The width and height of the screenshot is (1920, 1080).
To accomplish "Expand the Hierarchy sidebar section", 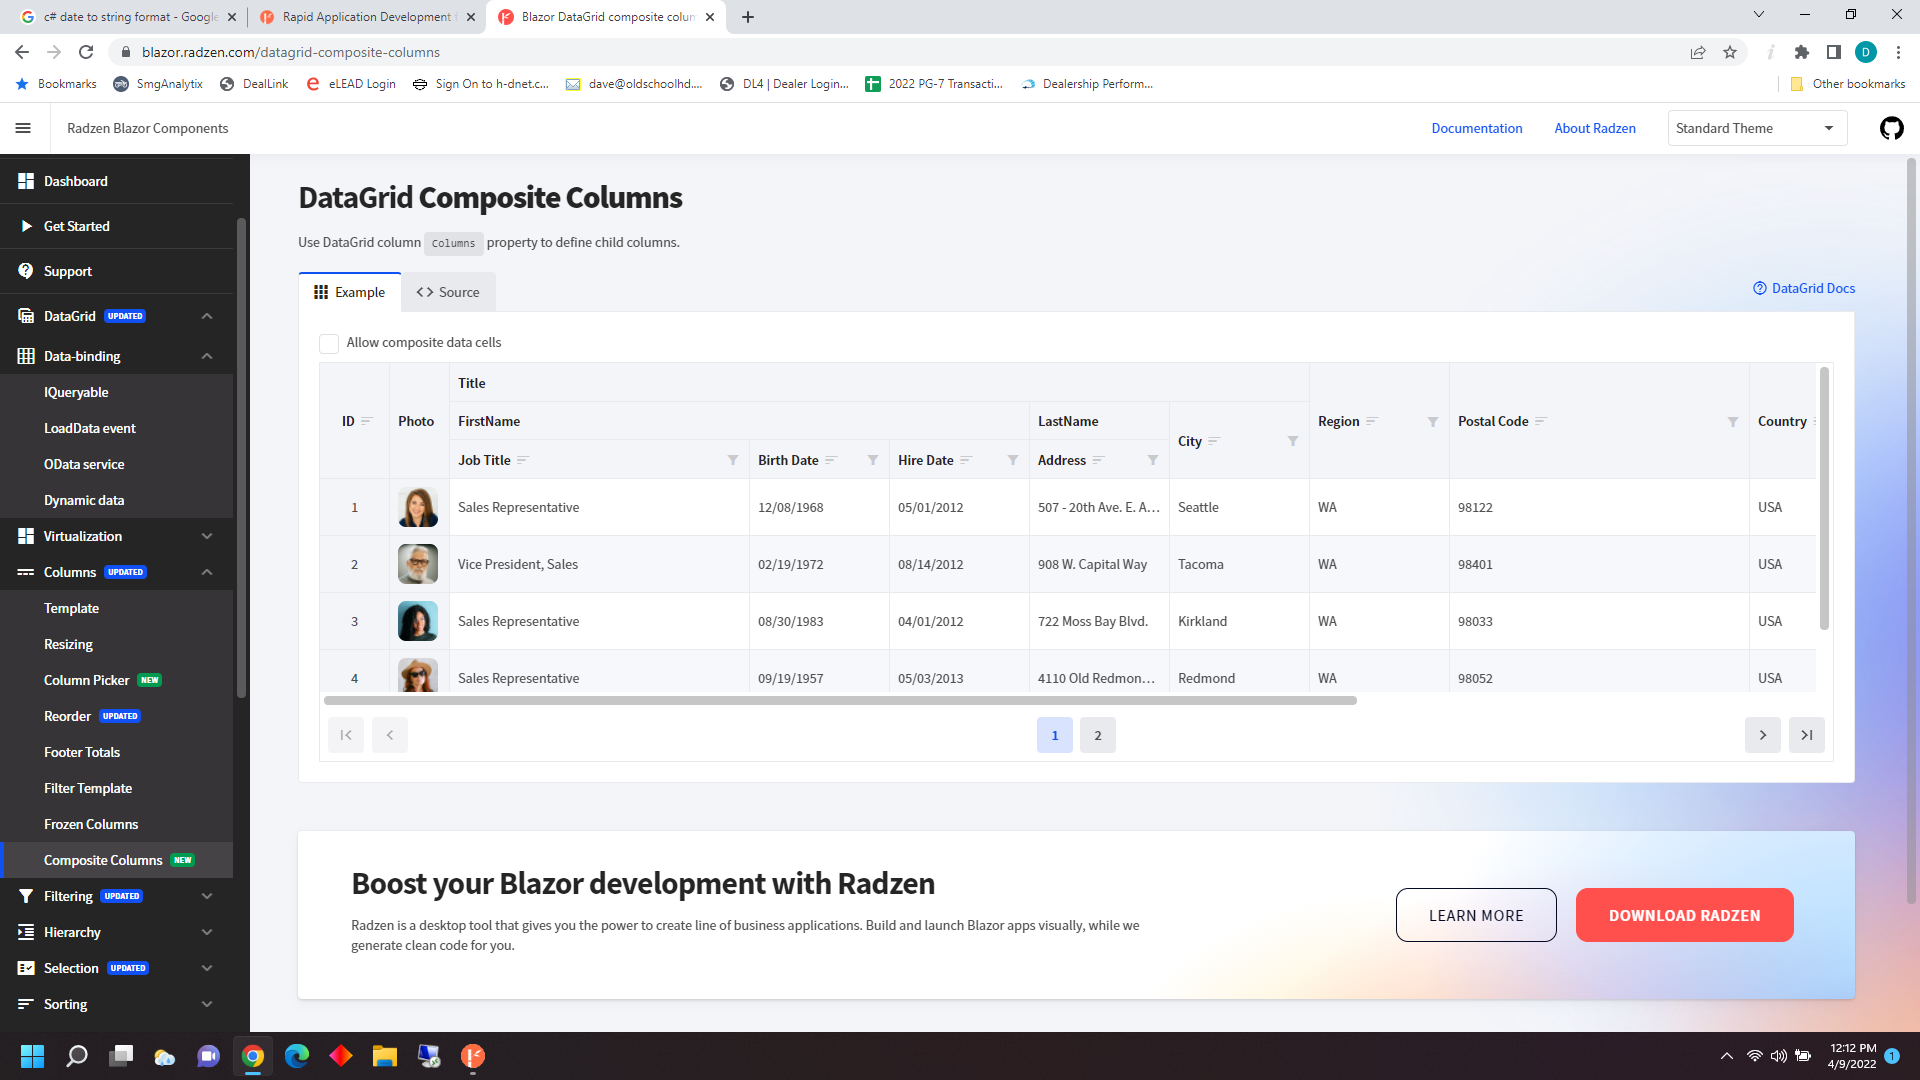I will pos(207,932).
